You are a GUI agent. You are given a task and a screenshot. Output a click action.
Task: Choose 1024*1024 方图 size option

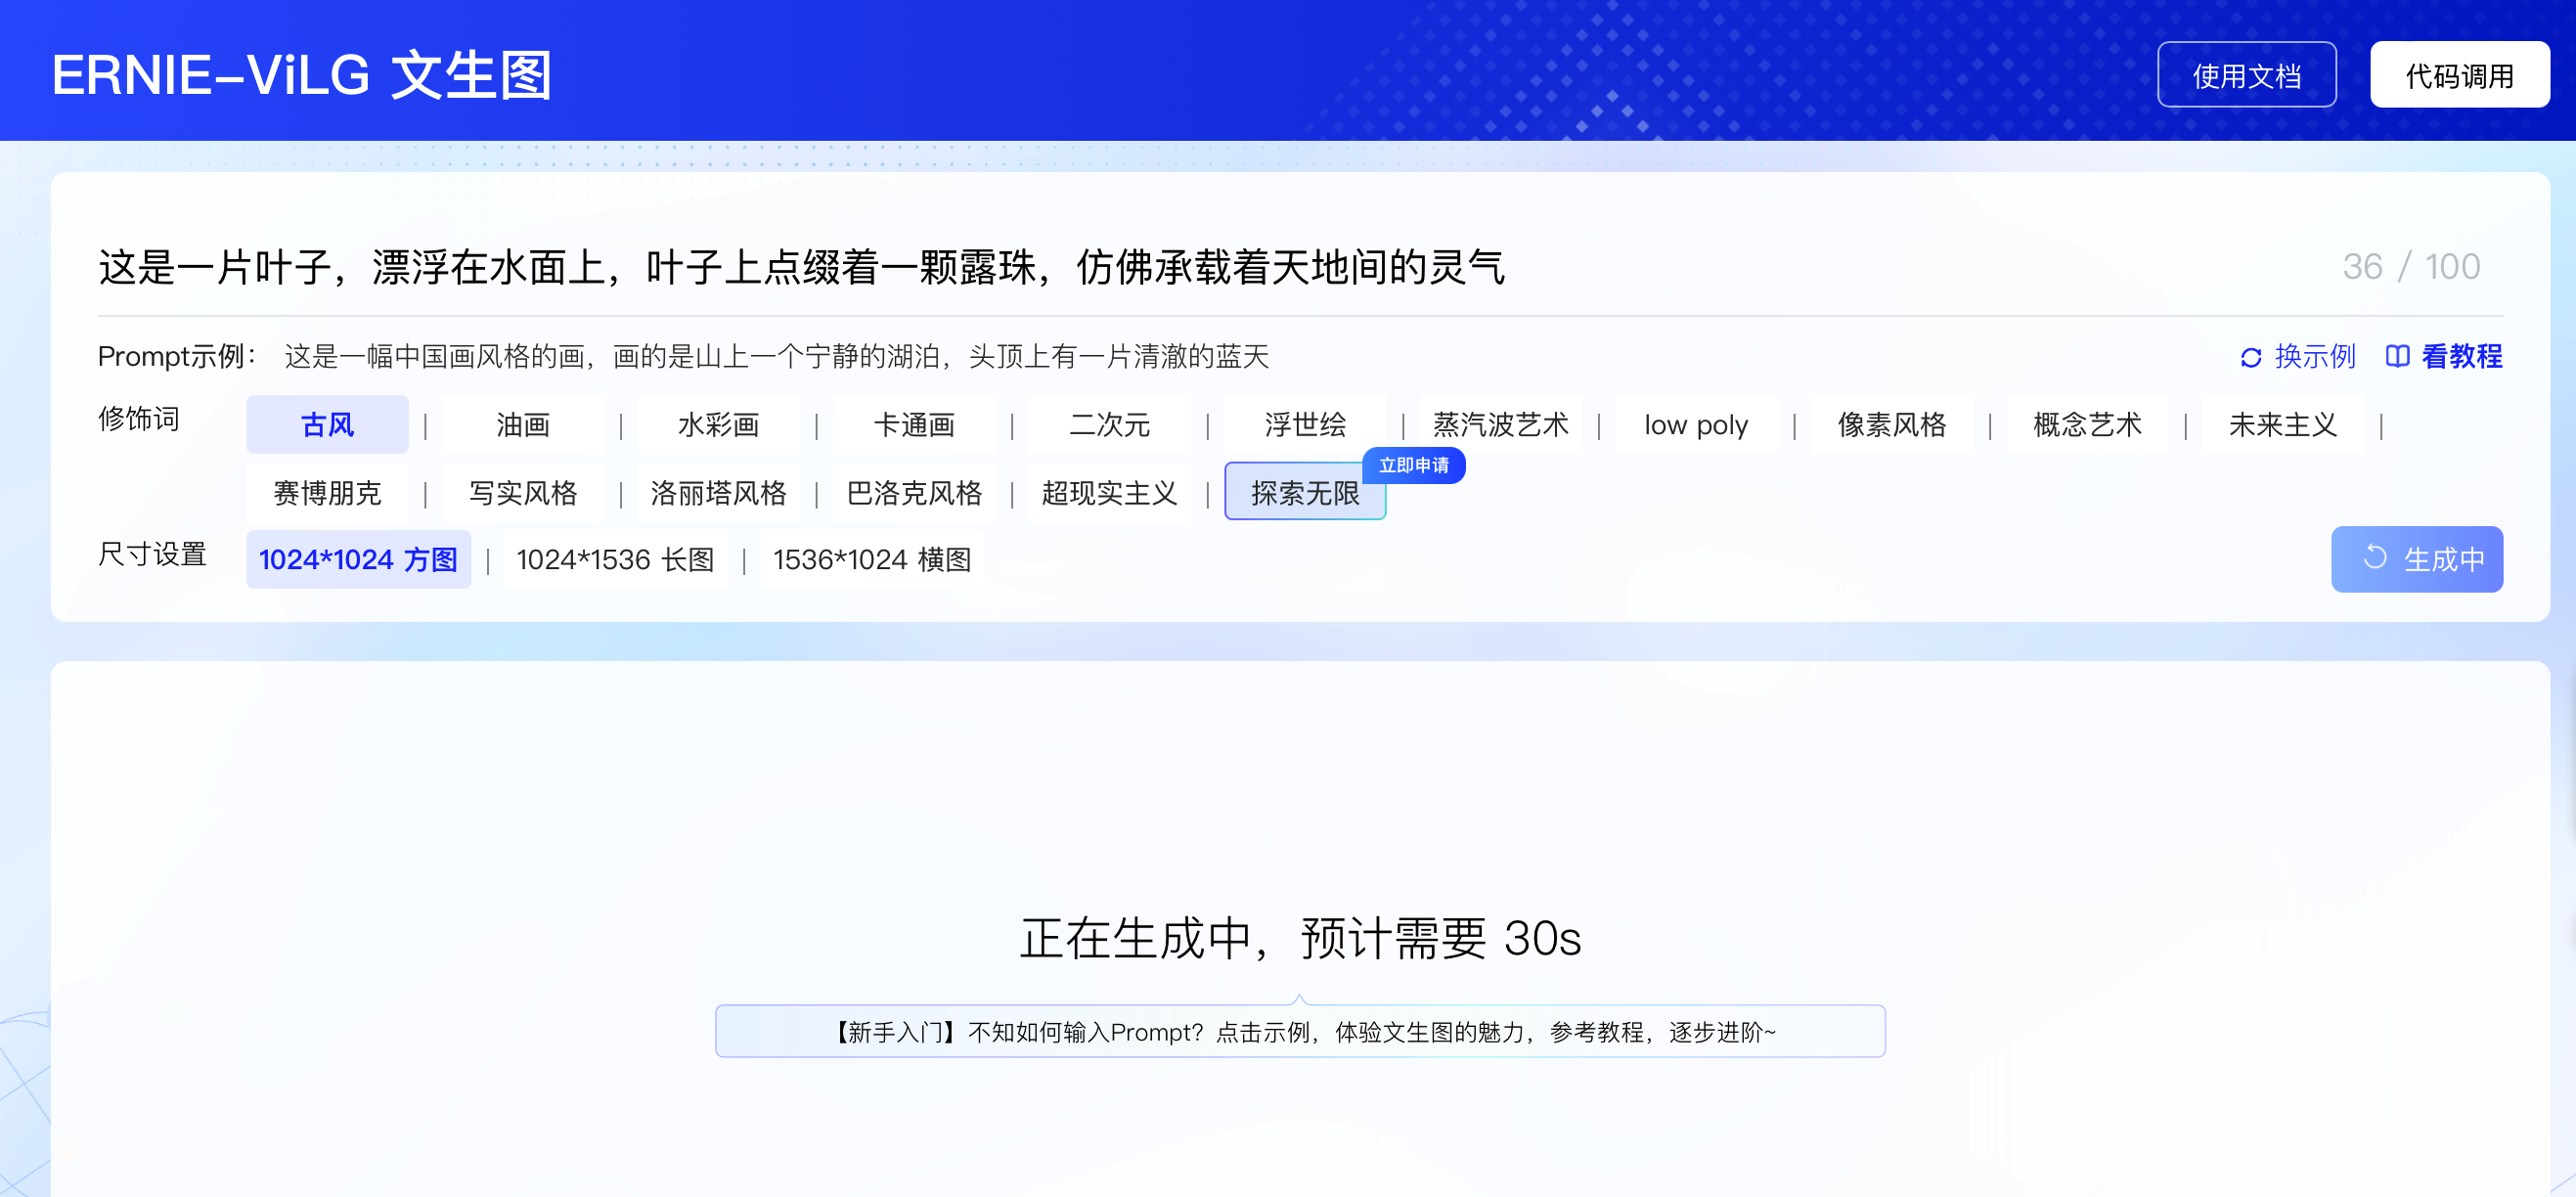point(358,559)
